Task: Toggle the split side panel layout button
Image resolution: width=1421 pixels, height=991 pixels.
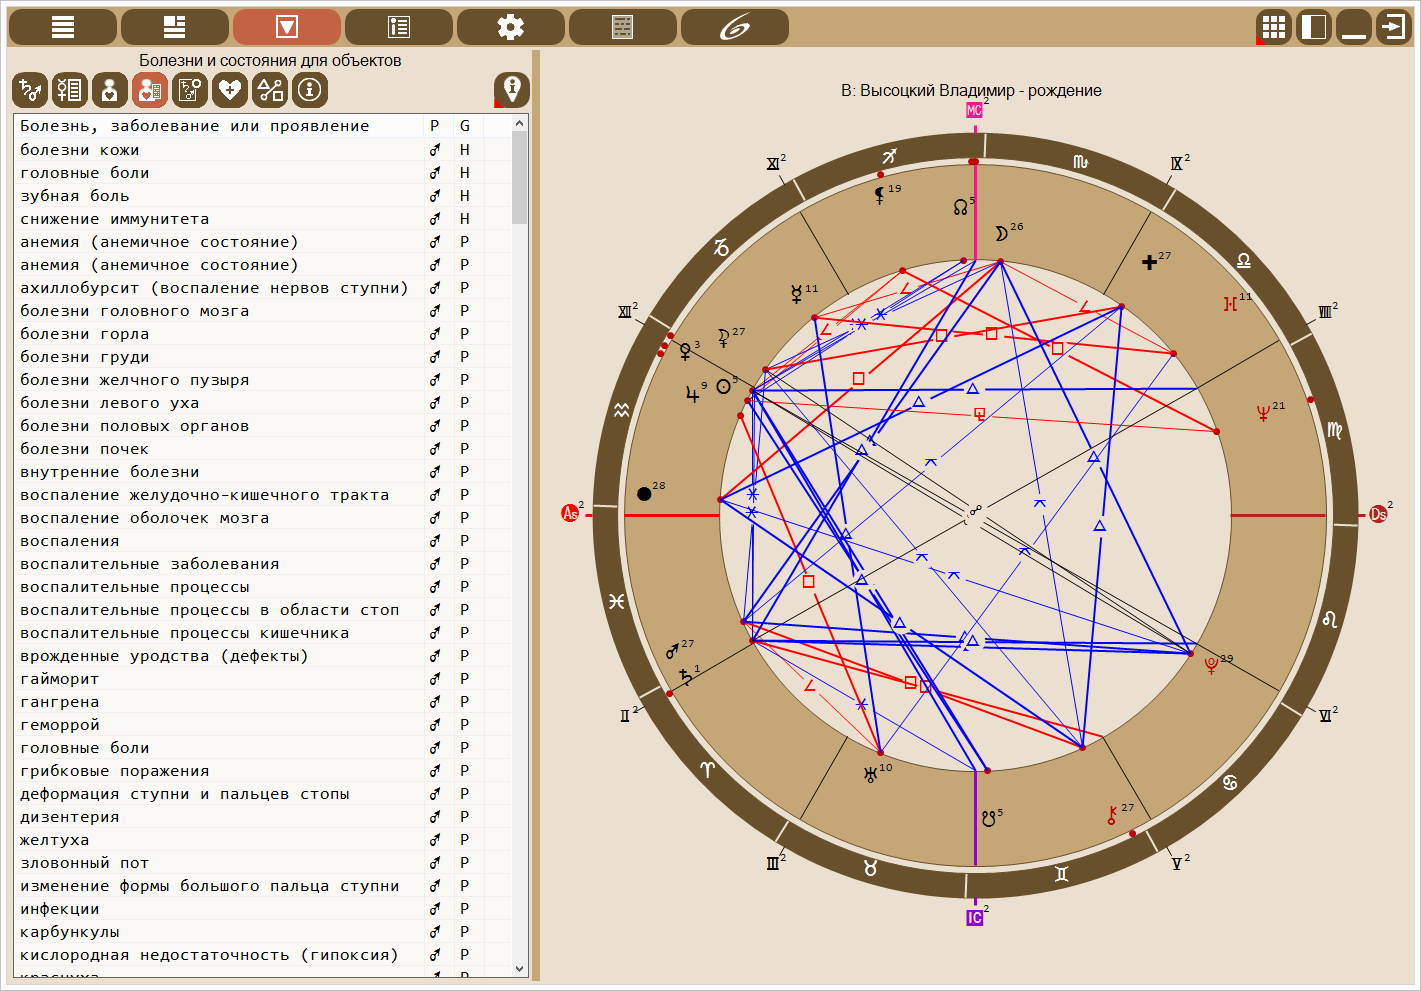Action: (1314, 27)
